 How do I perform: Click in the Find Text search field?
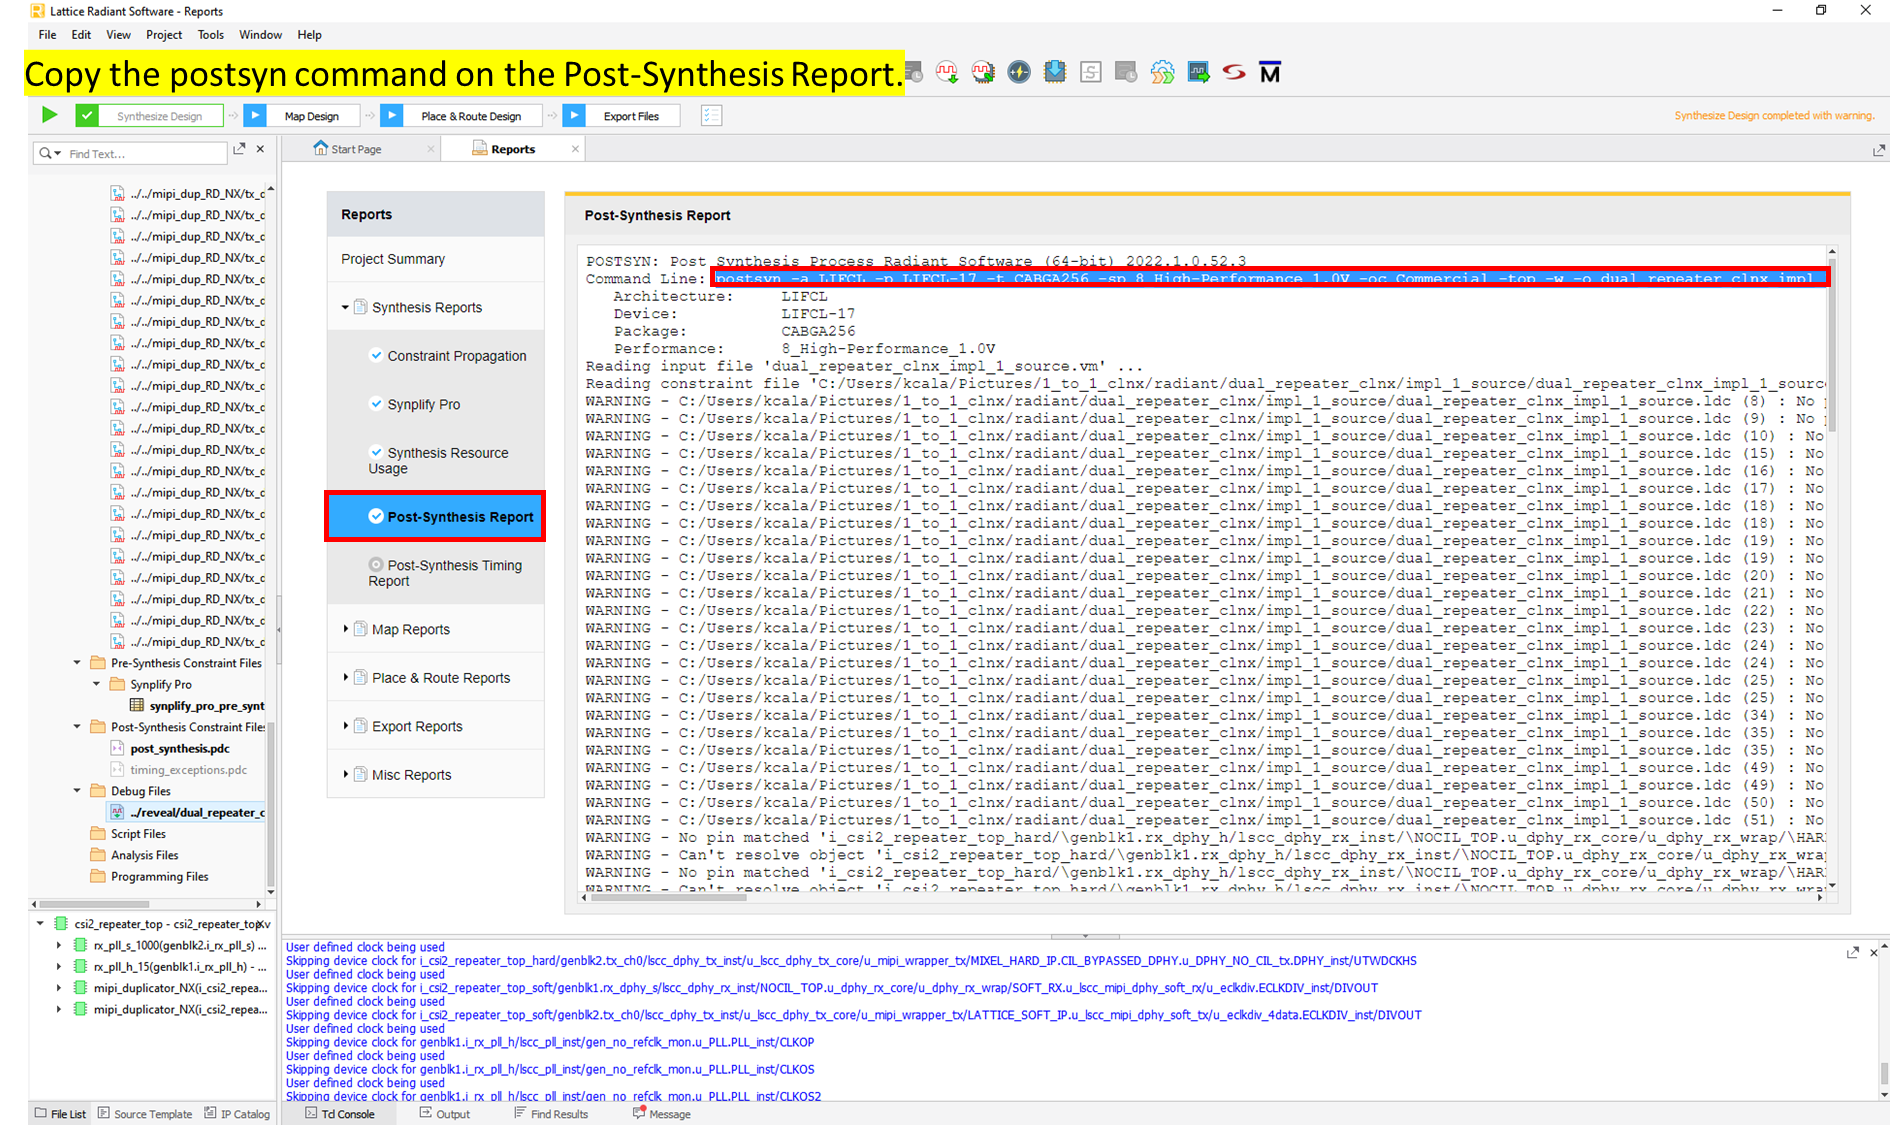click(x=145, y=154)
